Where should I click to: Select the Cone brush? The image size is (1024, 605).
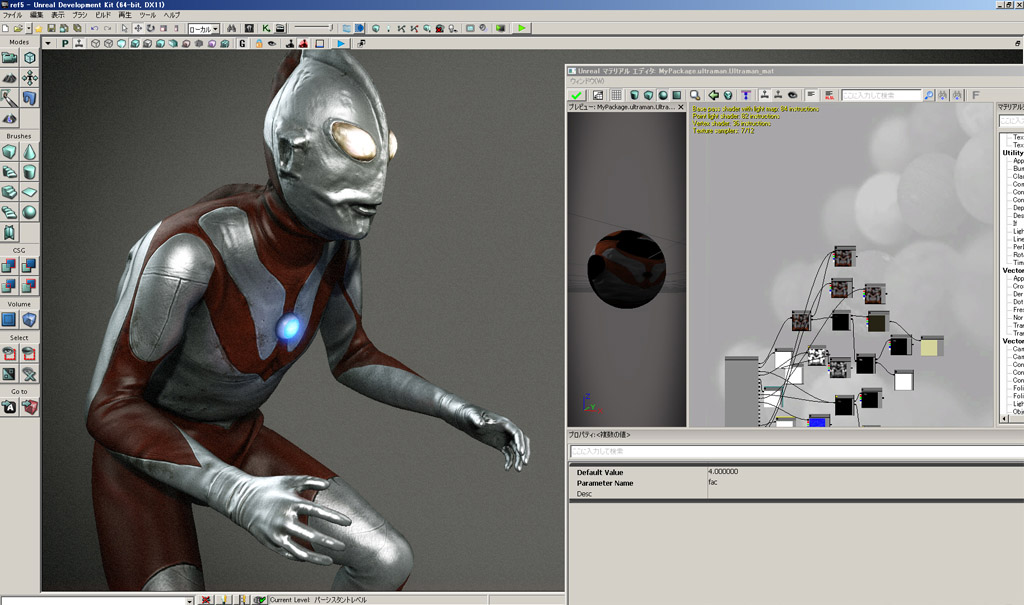click(x=29, y=152)
